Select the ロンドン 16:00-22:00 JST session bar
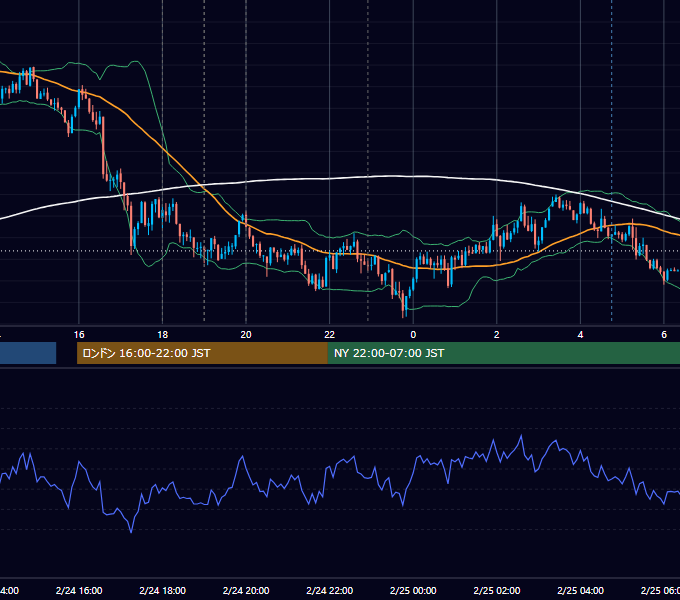Image resolution: width=680 pixels, height=600 pixels. (202, 353)
